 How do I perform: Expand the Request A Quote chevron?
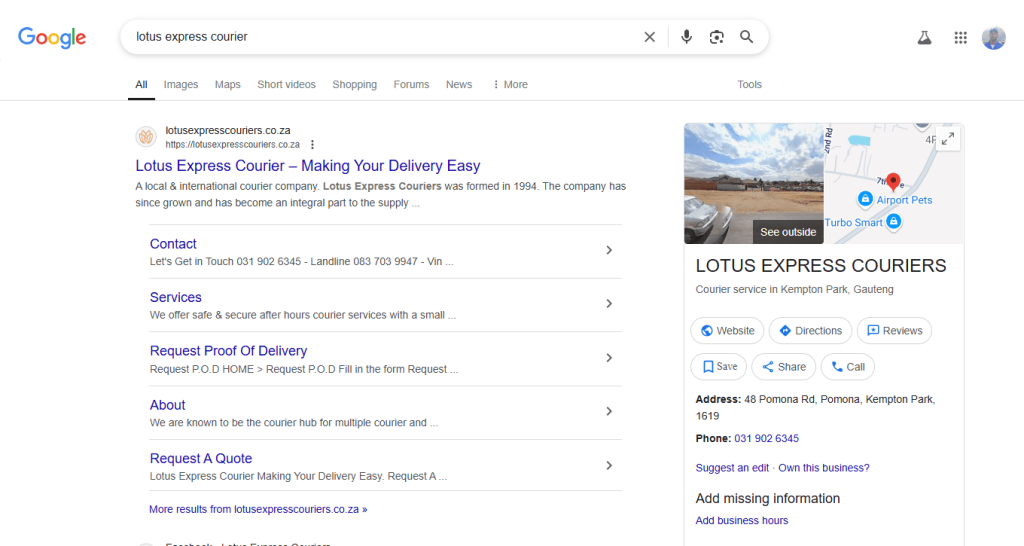609,466
